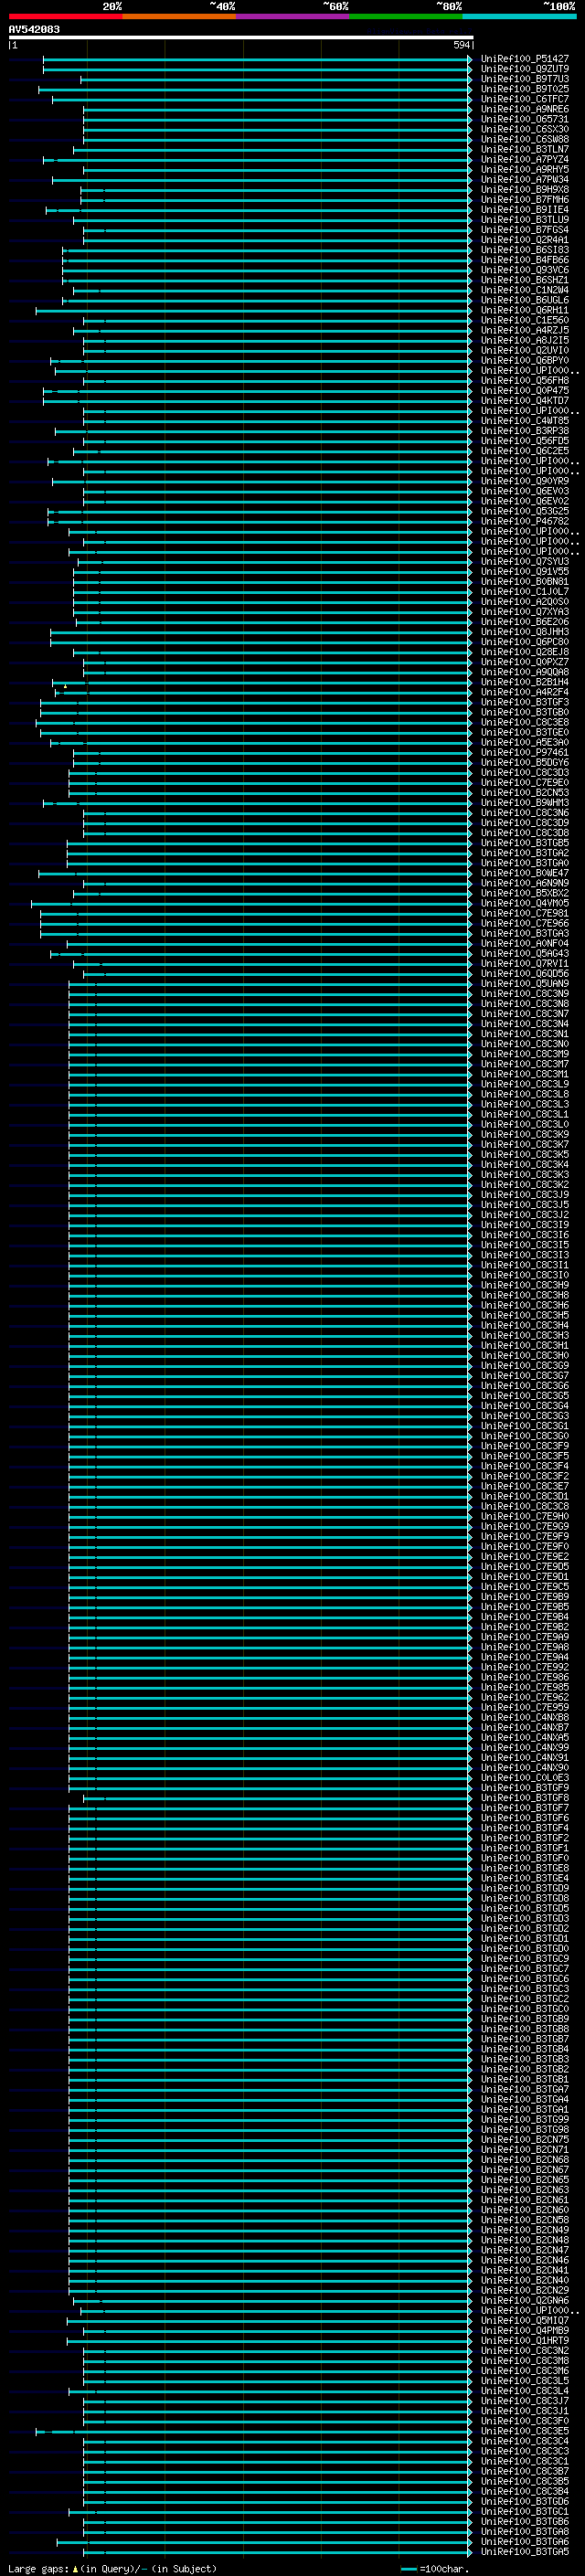Click the UniRef100_Q7SYU3 label
Viewport: 585px width, 2576px height.
tap(525, 562)
